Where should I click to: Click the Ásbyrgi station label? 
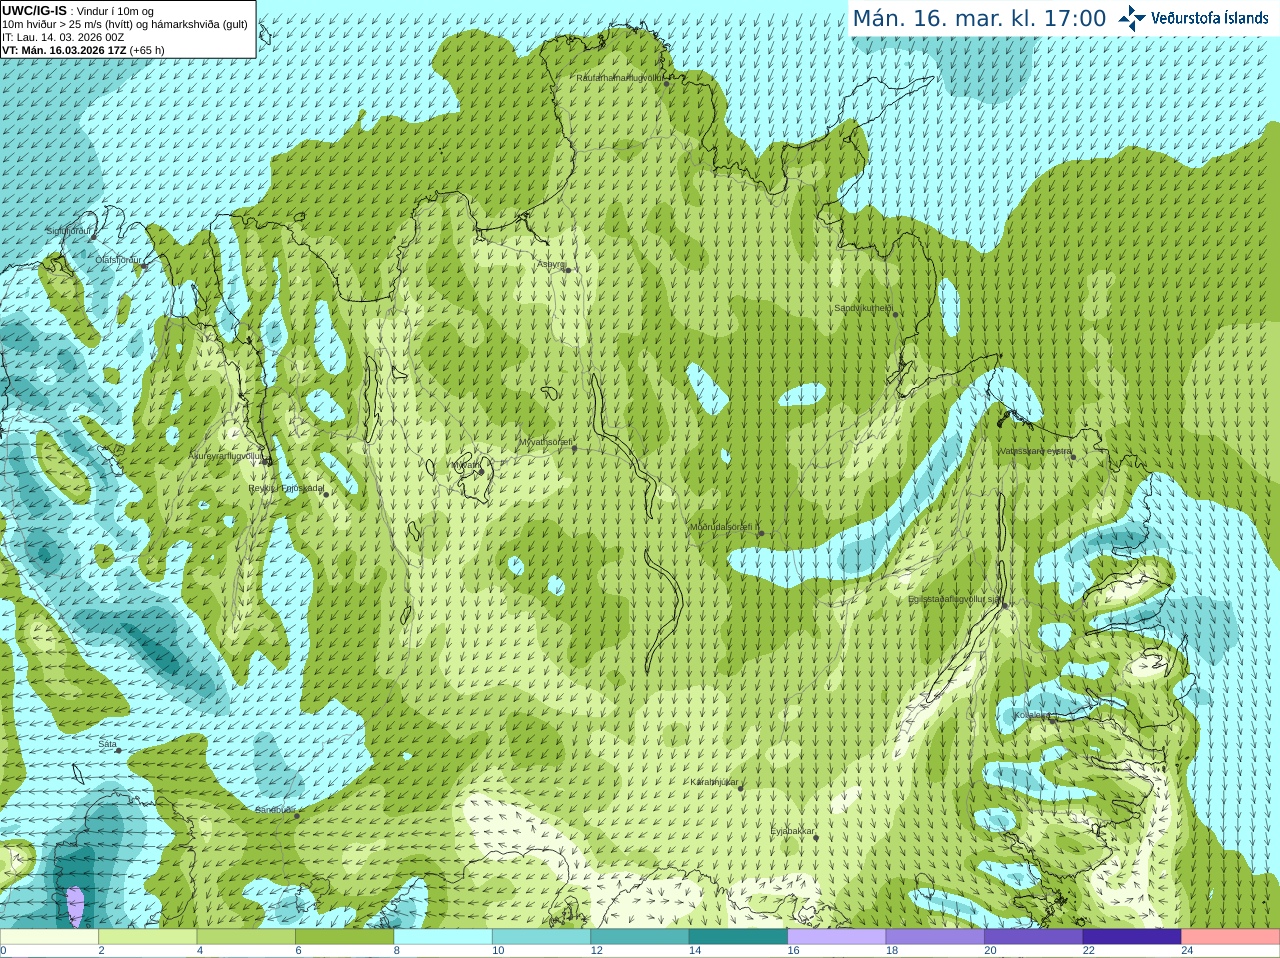551,264
